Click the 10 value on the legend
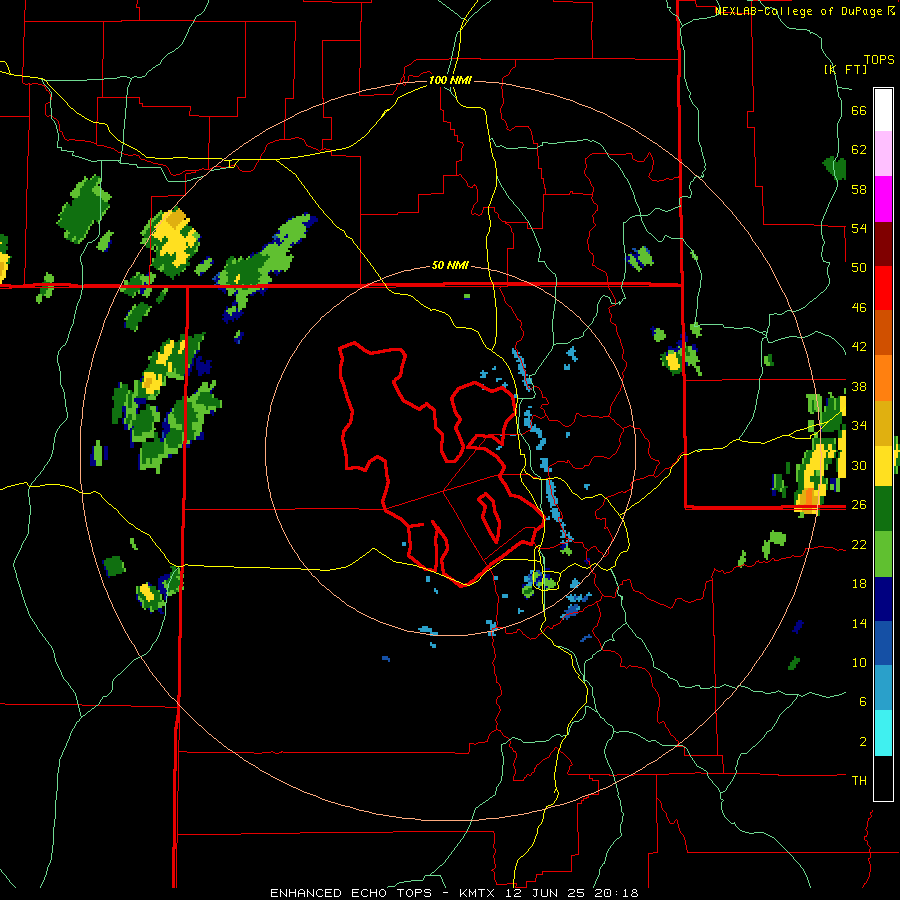The height and width of the screenshot is (900, 900). pos(859,662)
